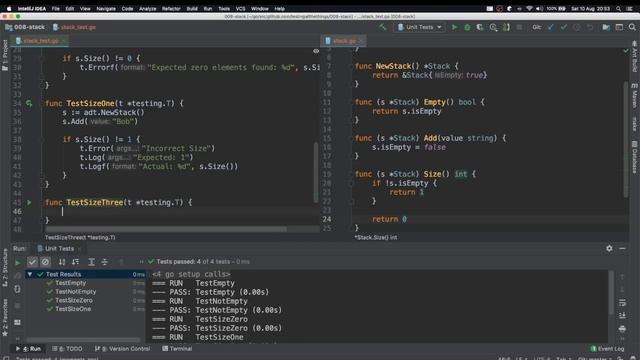
Task: Open the project structure icon in toolbar
Action: (606, 27)
